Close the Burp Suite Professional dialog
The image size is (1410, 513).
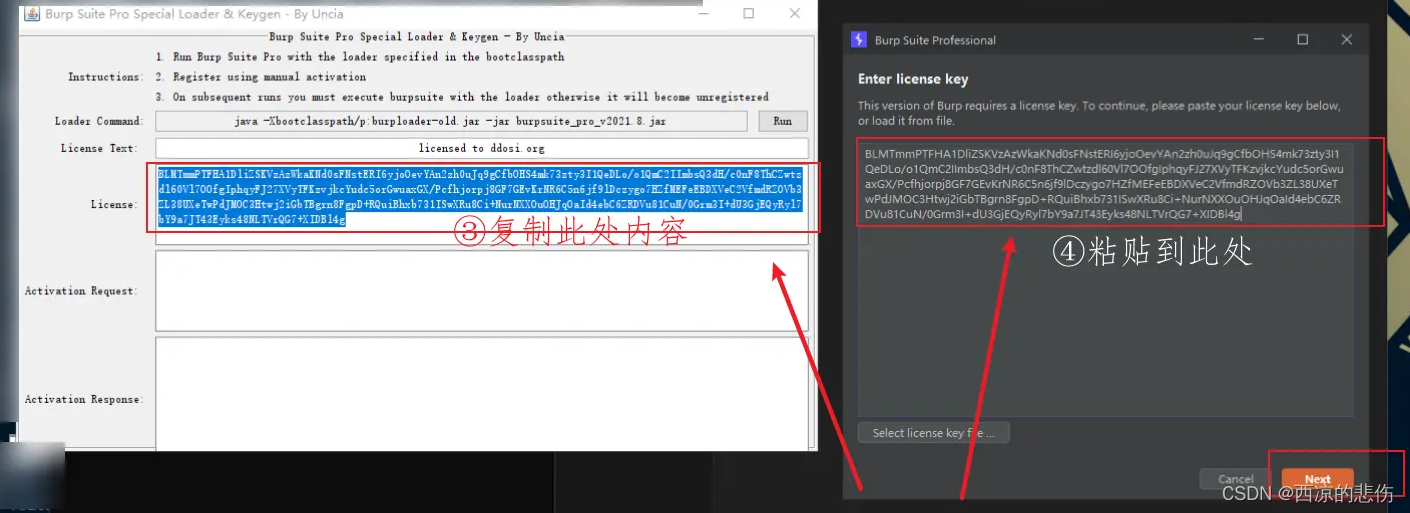point(1347,39)
